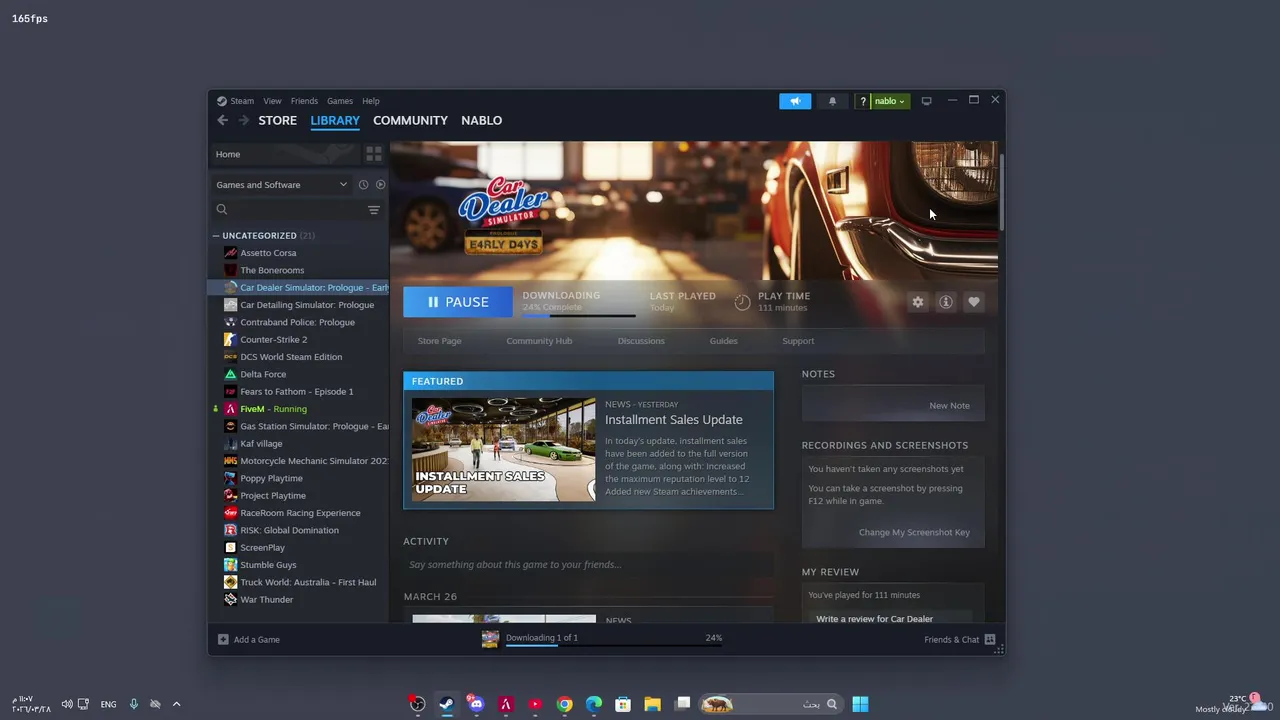
Task: Open the NABLO profile tab
Action: click(x=482, y=120)
